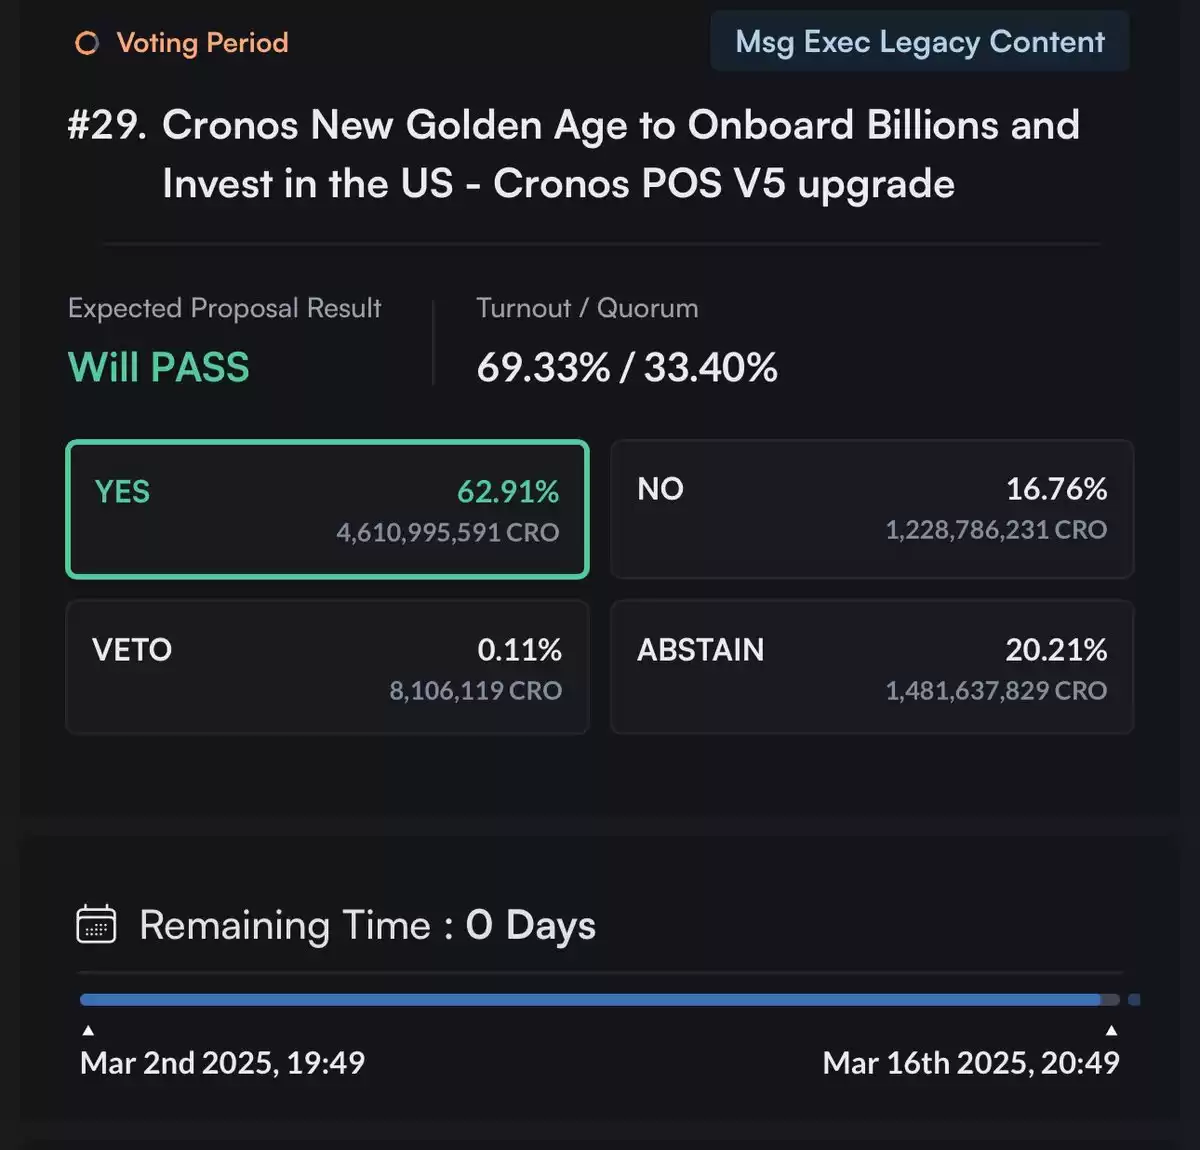
Task: Click the Will PASS expected result text
Action: tap(158, 367)
